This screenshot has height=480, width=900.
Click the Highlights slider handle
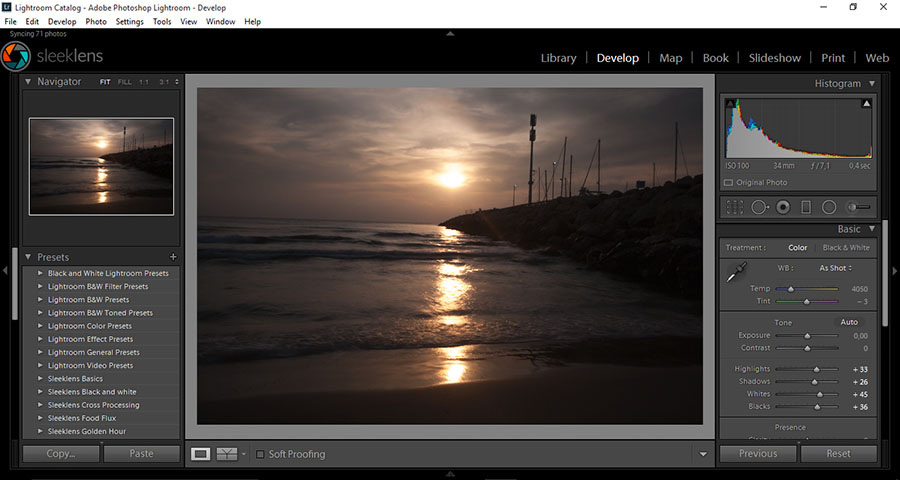pos(816,369)
